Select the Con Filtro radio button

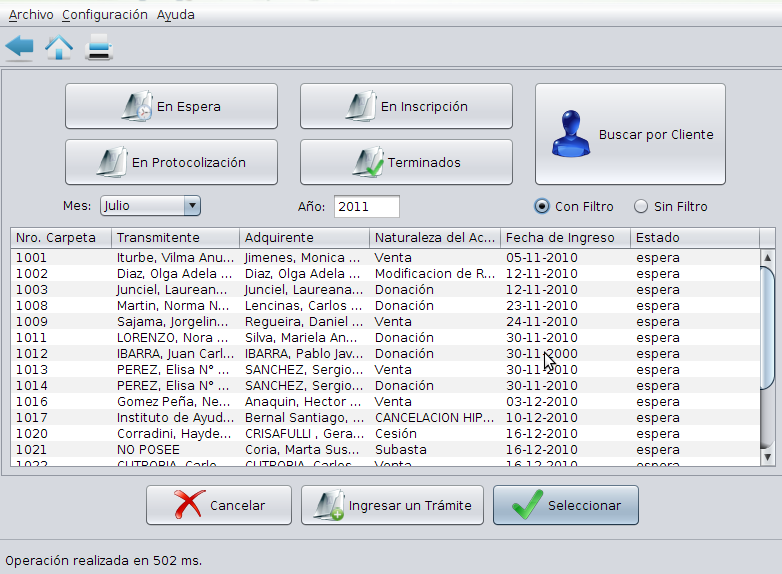542,207
